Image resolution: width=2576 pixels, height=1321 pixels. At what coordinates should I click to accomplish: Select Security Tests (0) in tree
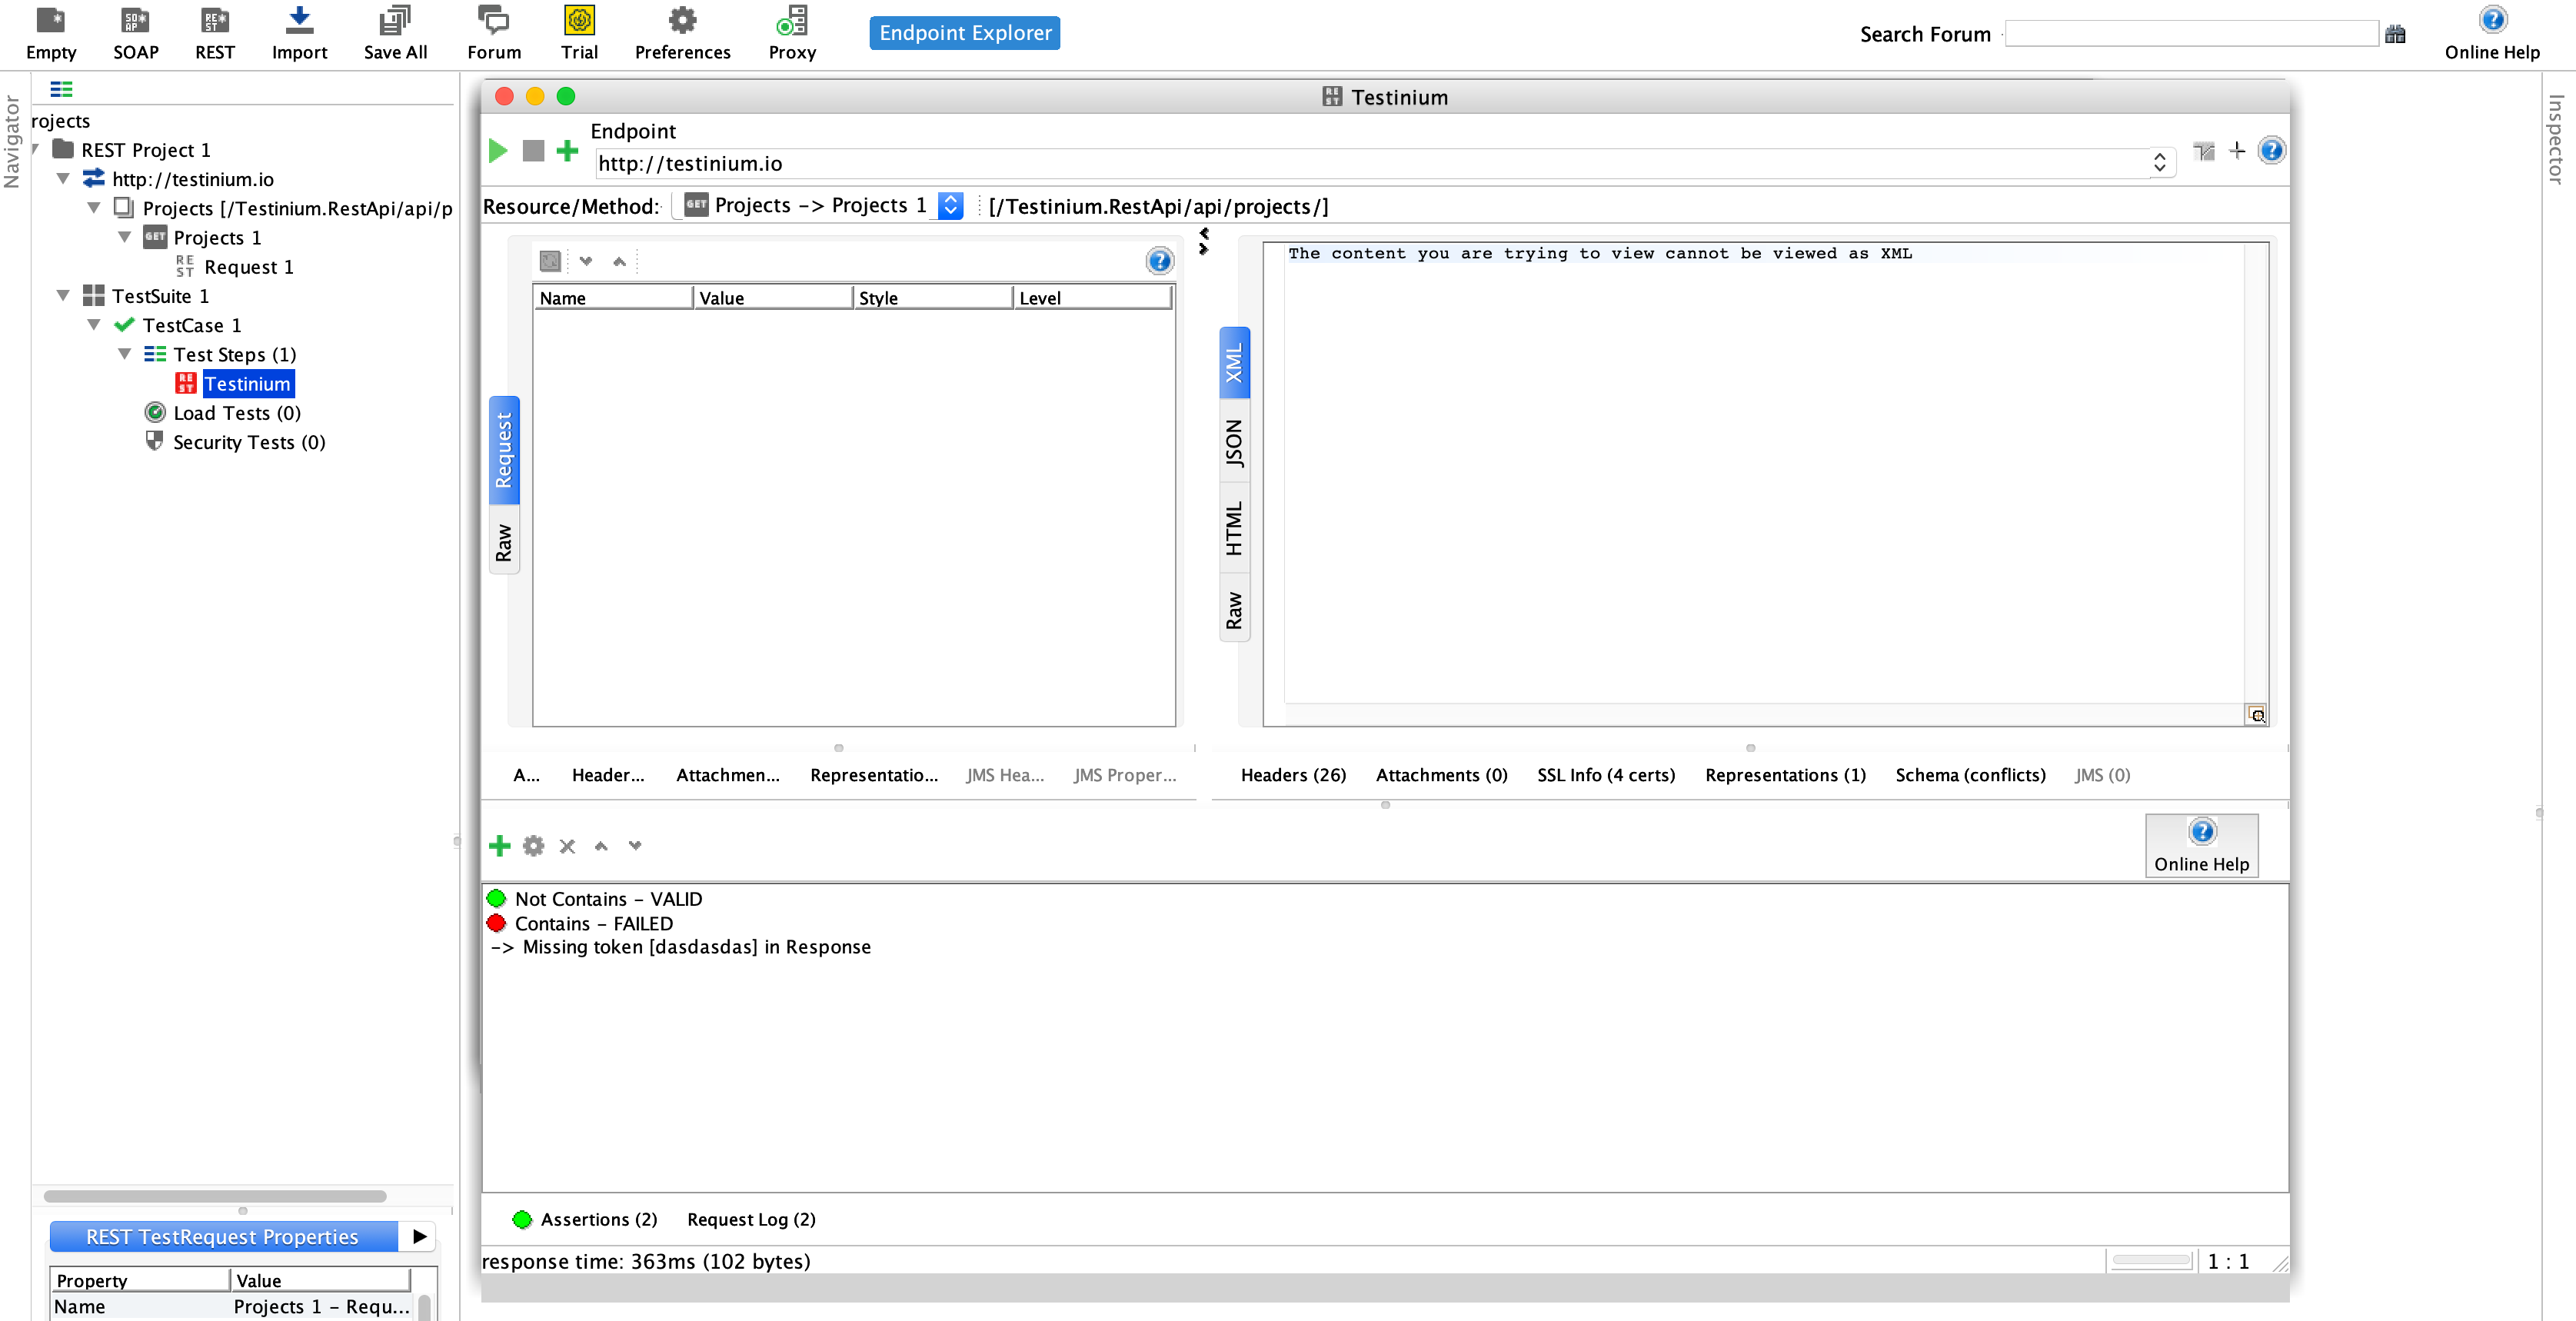(249, 442)
